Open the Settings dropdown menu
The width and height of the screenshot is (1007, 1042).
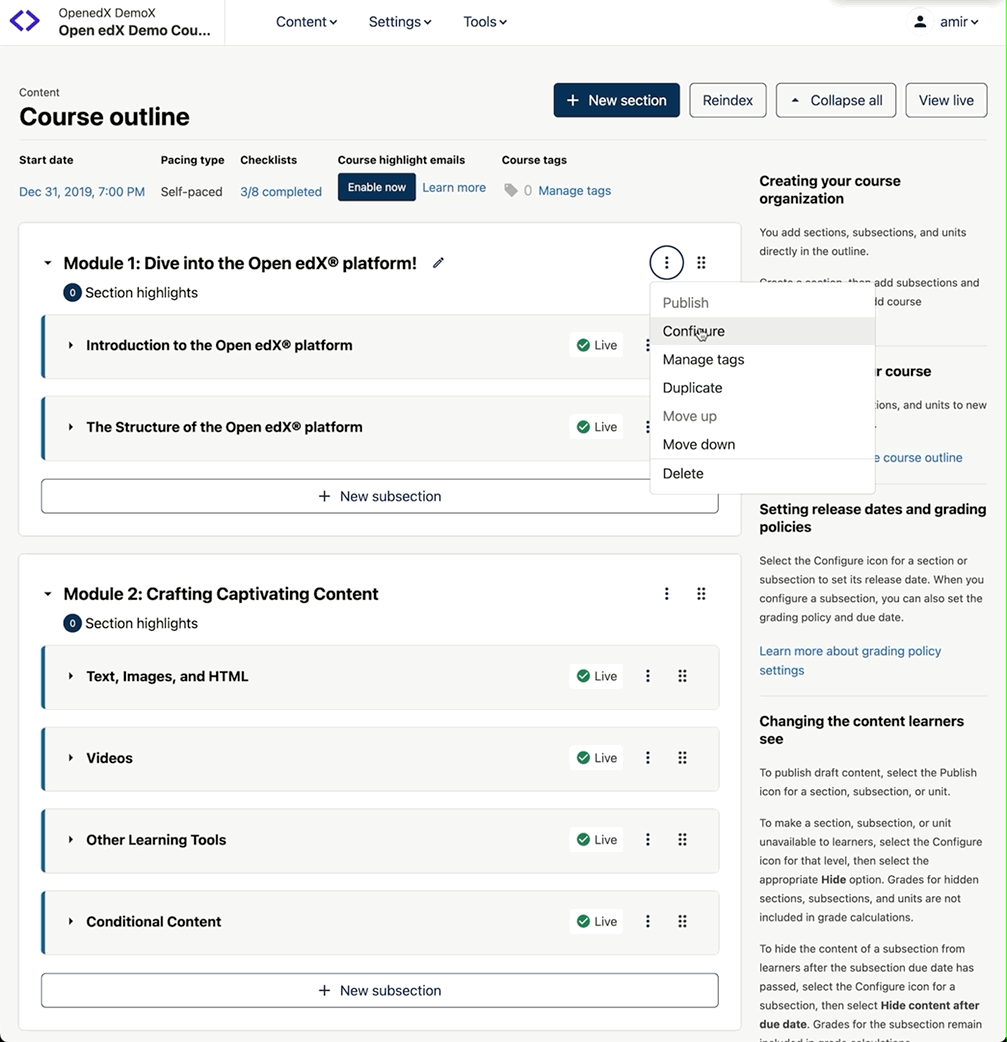pyautogui.click(x=399, y=22)
